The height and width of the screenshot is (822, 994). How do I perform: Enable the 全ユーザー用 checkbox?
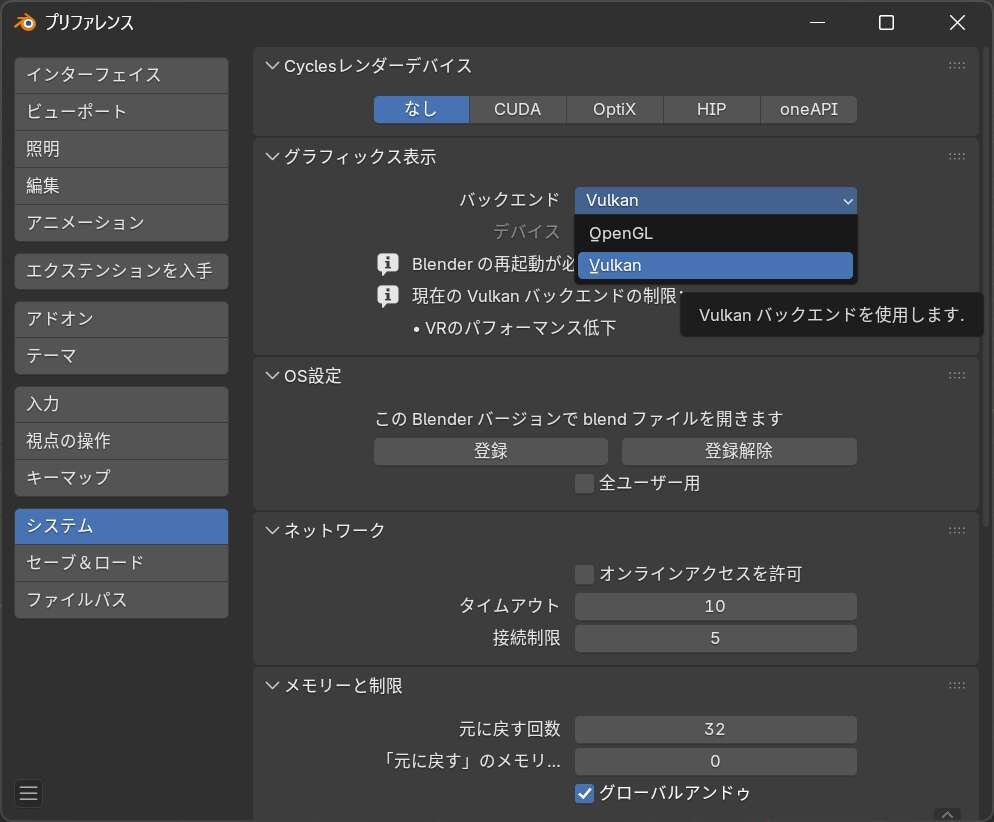tap(584, 484)
